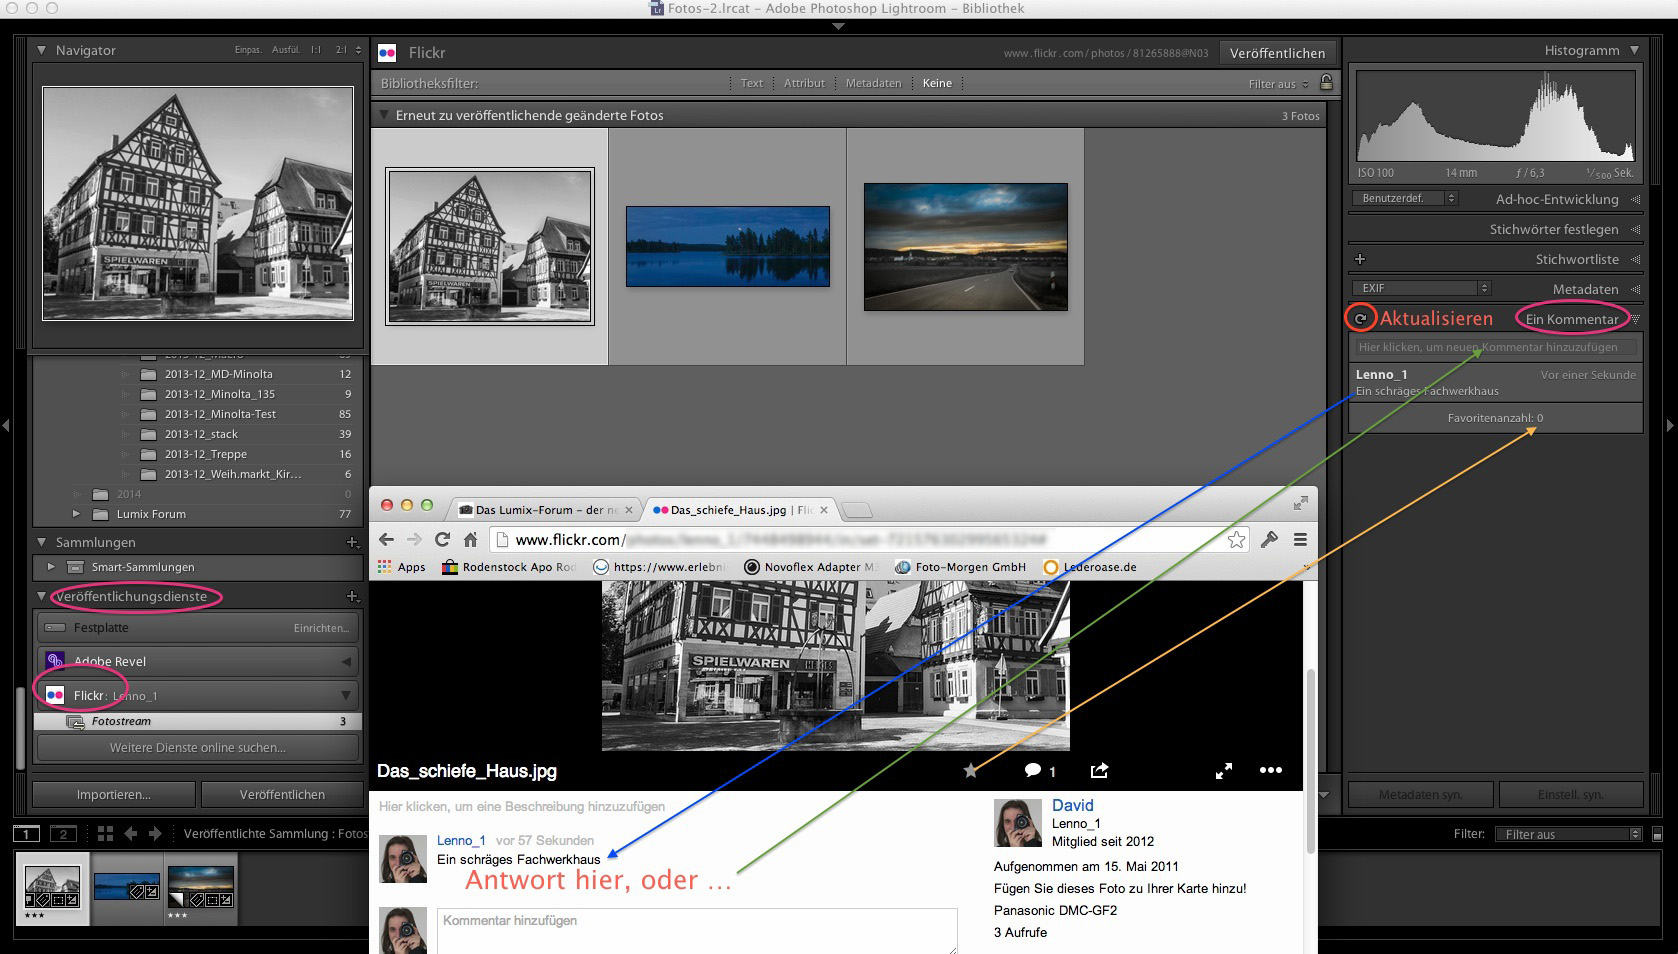Viewport: 1678px width, 954px height.
Task: Select second window display button 2
Action: (x=63, y=833)
